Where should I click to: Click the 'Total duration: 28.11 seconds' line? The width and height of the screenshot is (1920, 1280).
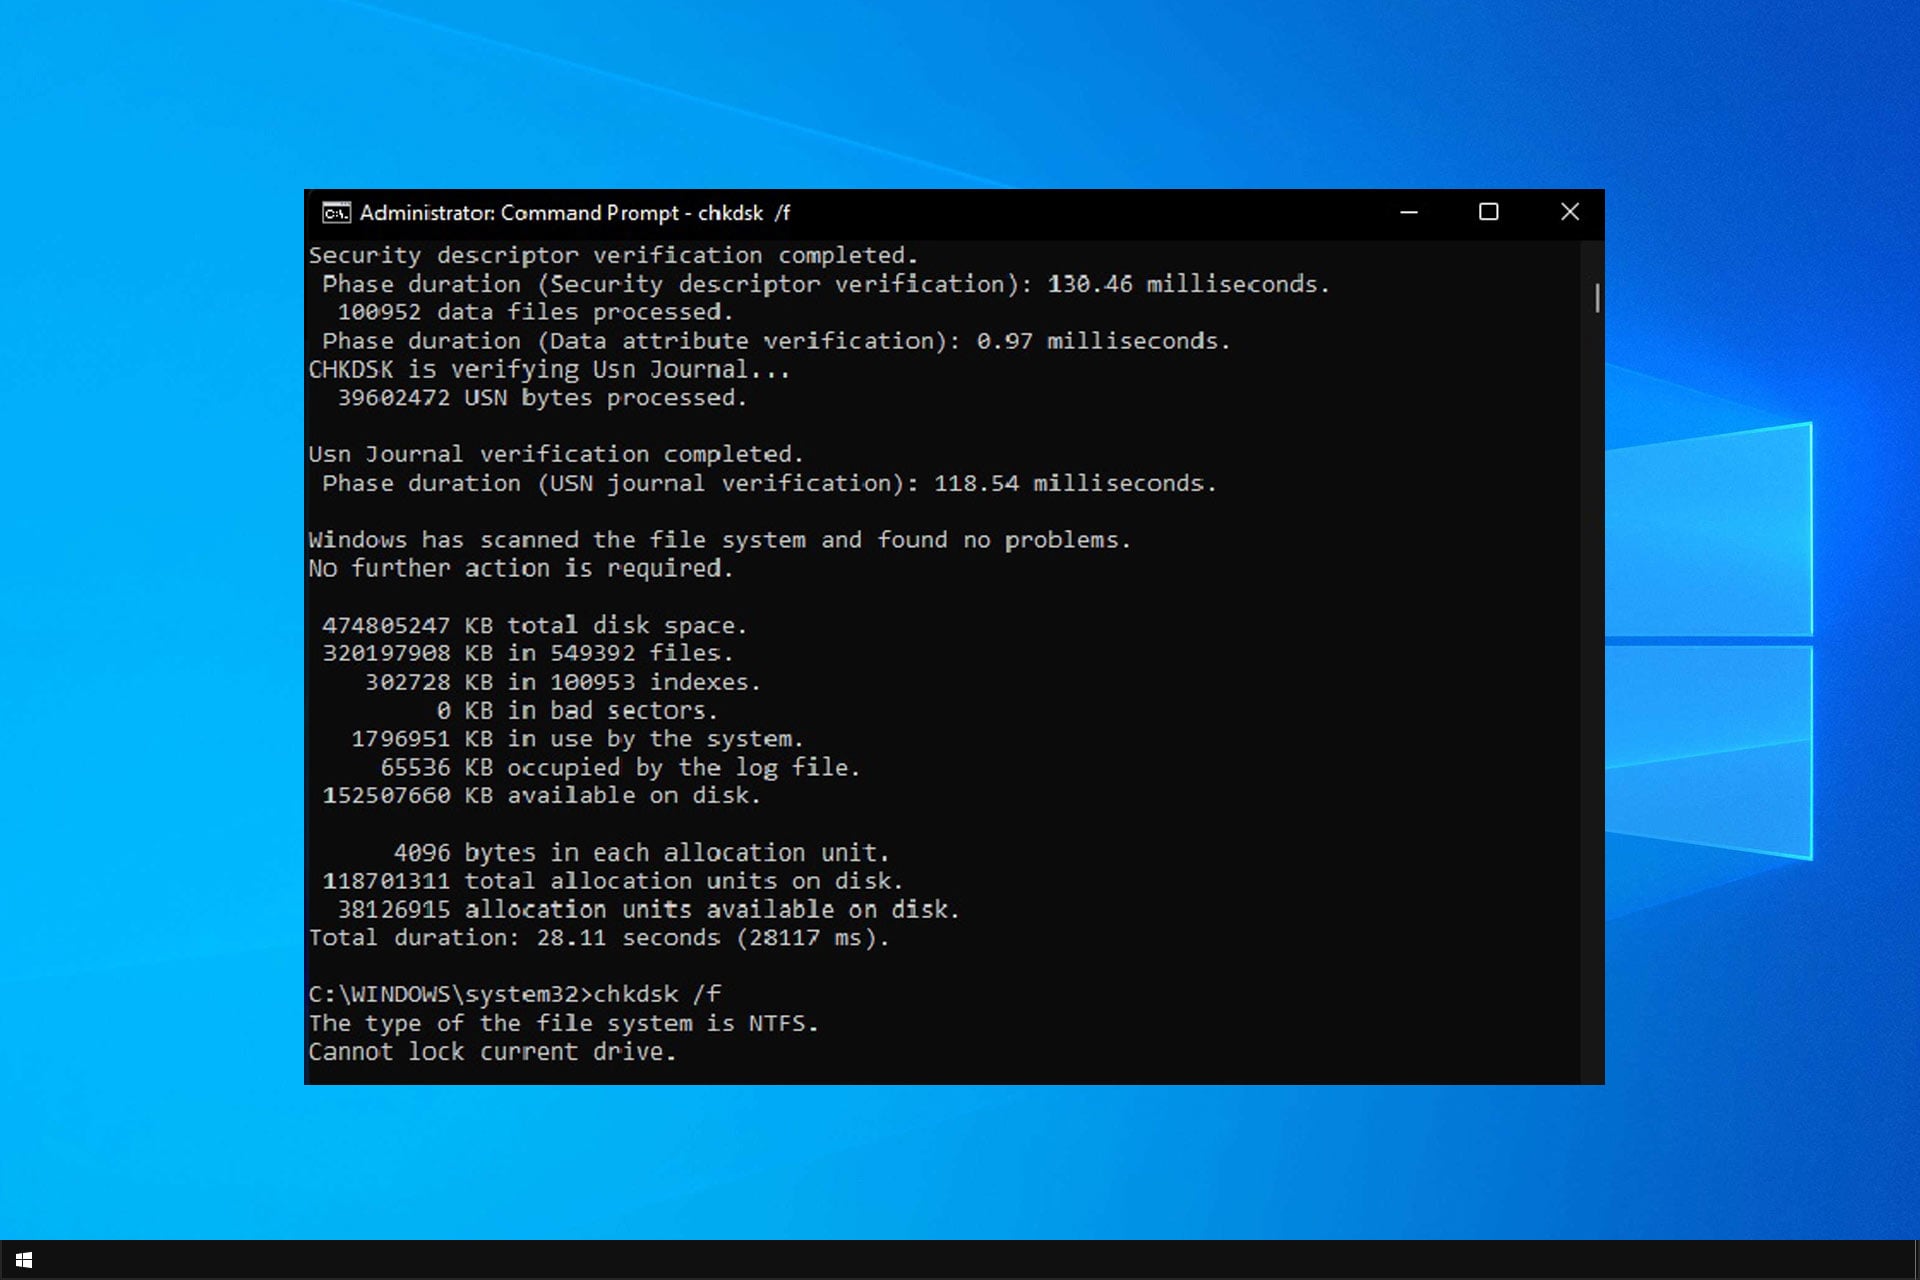pyautogui.click(x=598, y=938)
